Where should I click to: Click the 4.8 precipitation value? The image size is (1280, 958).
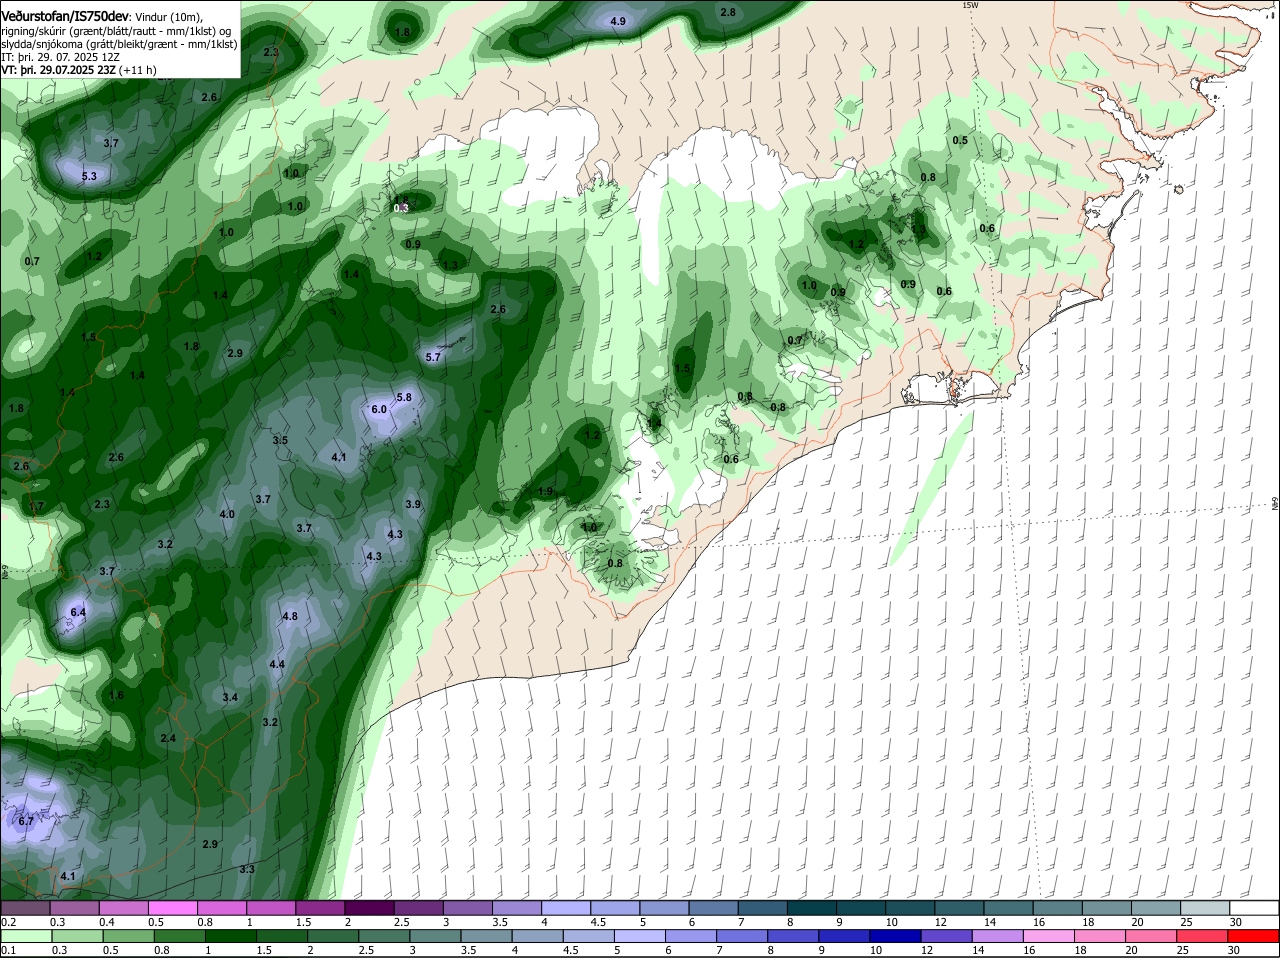click(x=290, y=616)
